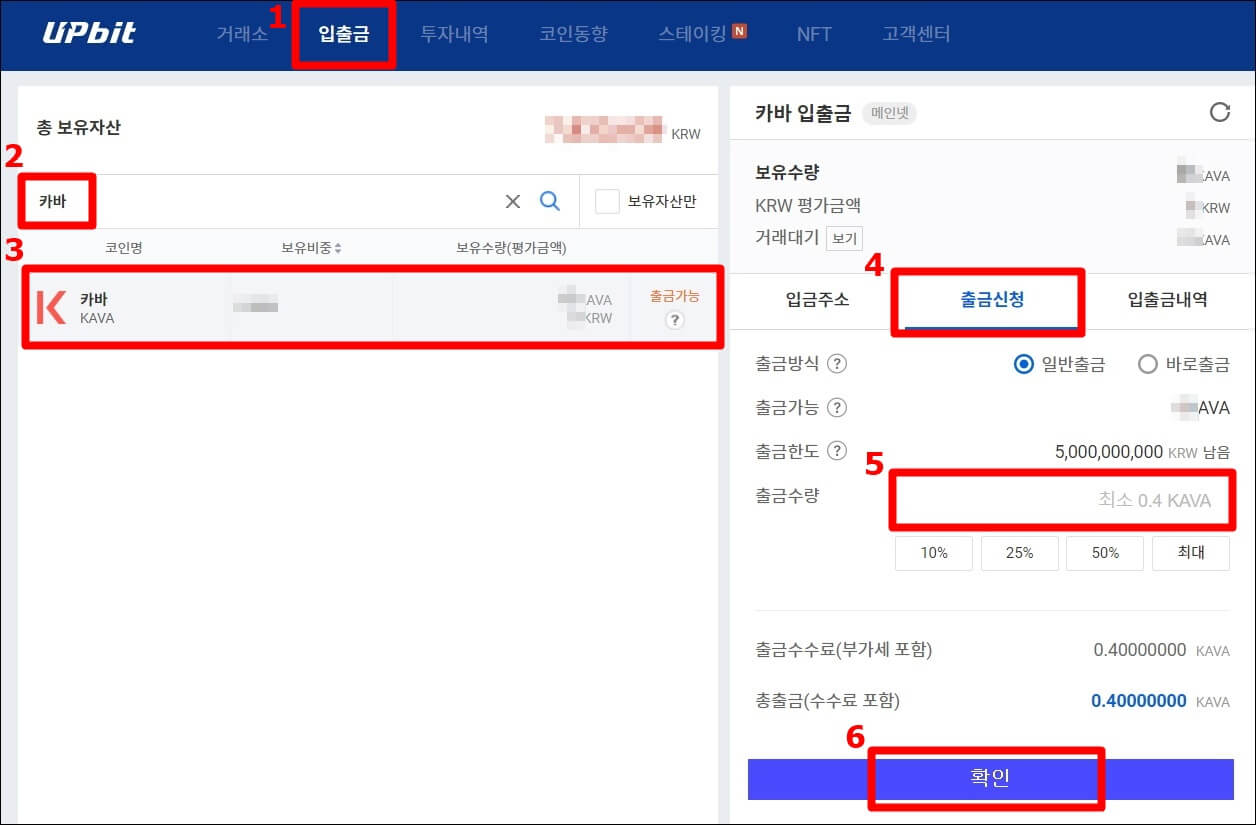The image size is (1256, 825).
Task: Click the 확인 confirm button
Action: (991, 779)
